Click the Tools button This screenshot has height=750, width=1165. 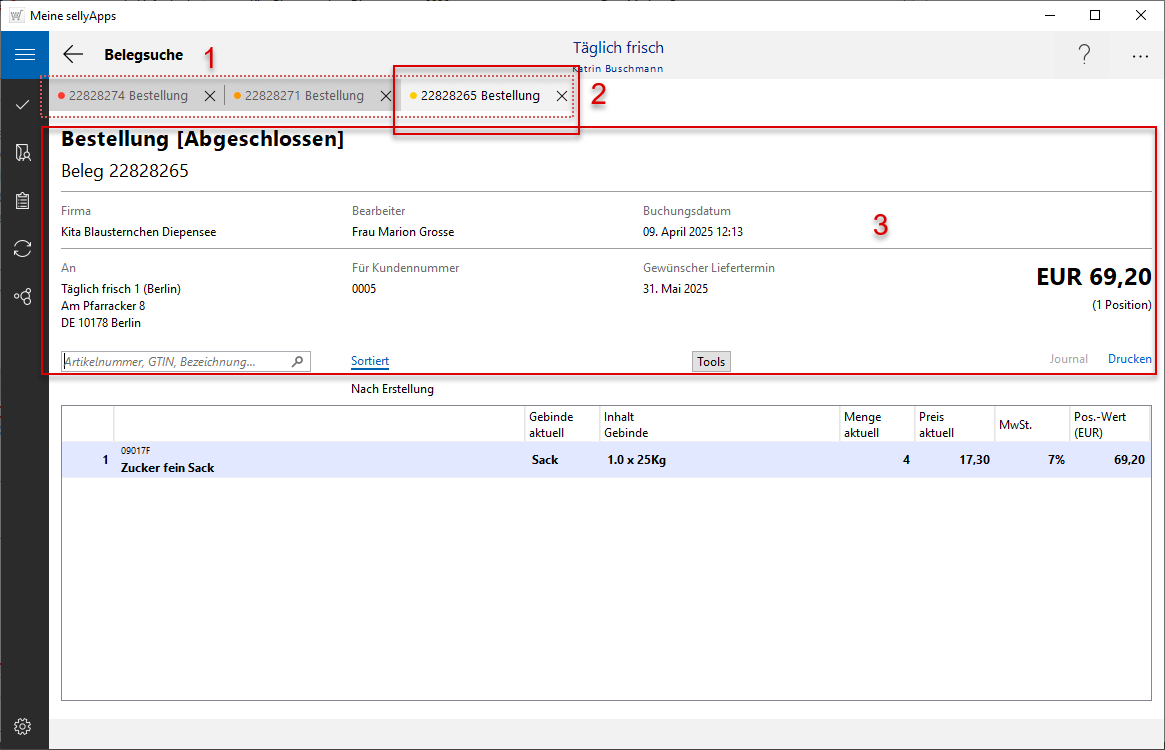[711, 362]
